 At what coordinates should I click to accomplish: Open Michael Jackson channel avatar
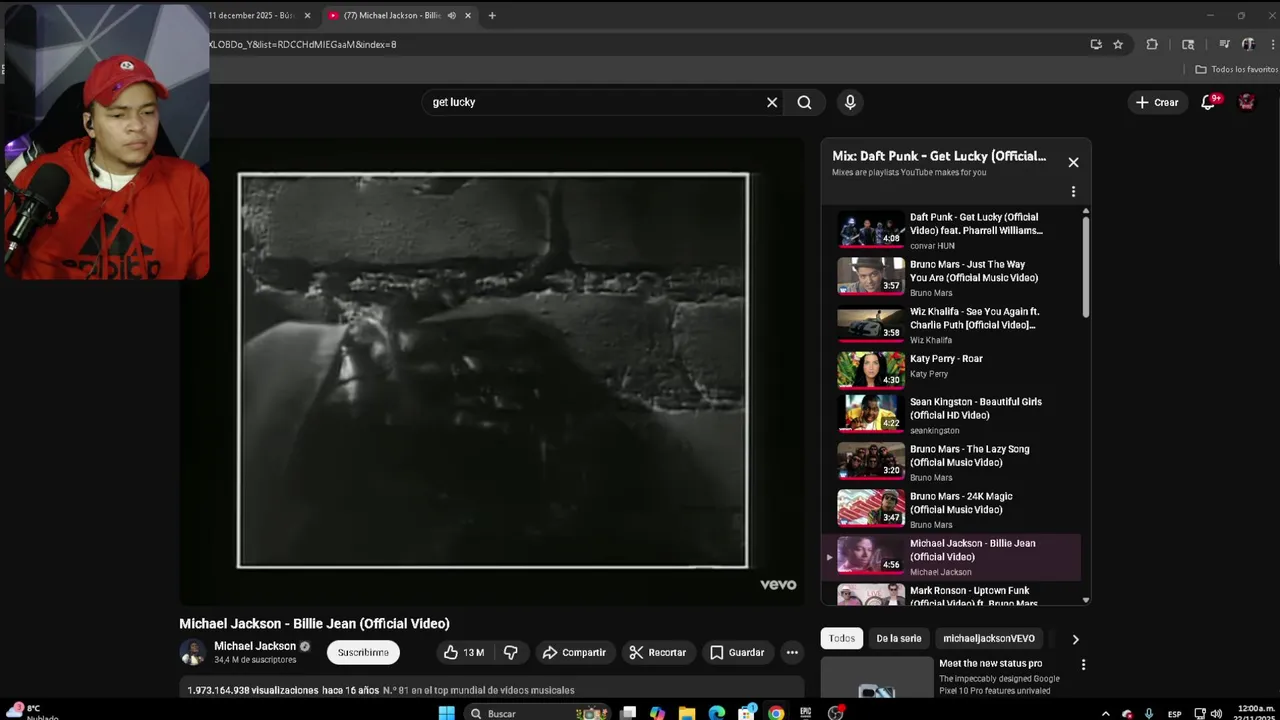pyautogui.click(x=192, y=652)
